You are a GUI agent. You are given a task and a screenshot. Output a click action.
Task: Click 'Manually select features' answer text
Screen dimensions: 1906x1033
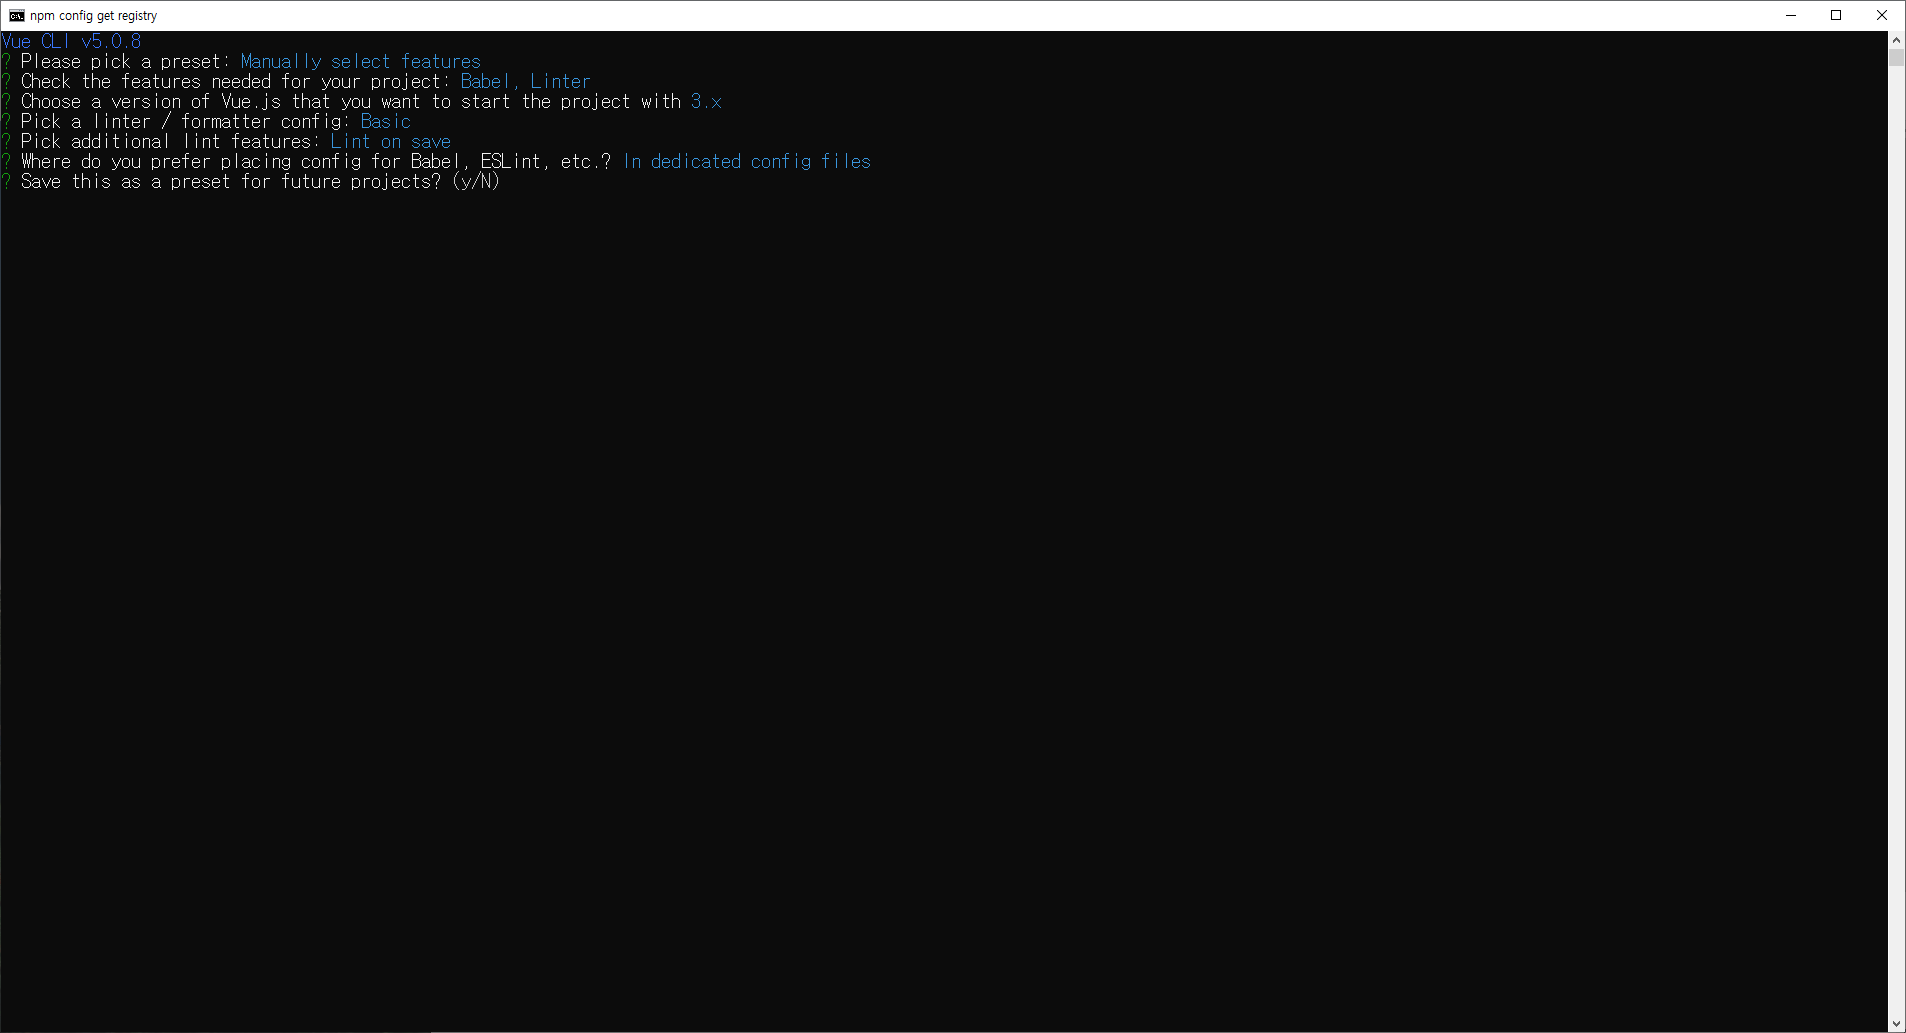361,61
